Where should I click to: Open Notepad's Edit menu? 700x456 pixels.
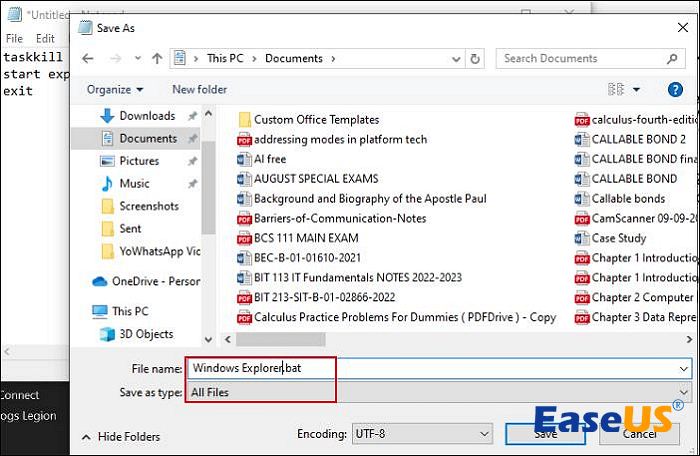45,38
